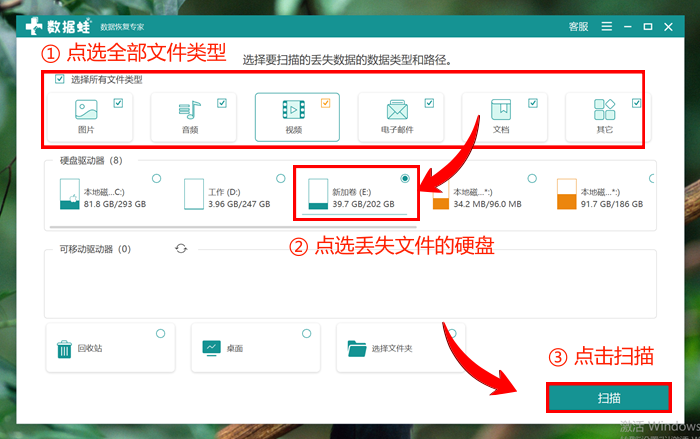The height and width of the screenshot is (439, 700).
Task: Click the horizontal drive list scrollbar
Action: point(233,227)
